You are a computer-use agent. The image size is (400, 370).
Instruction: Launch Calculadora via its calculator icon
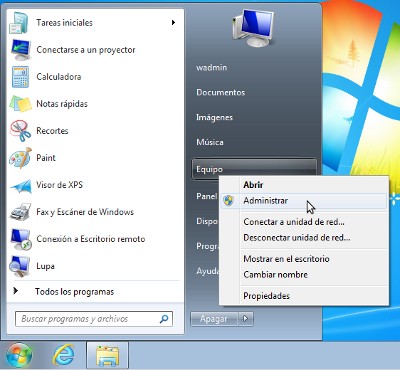21,77
